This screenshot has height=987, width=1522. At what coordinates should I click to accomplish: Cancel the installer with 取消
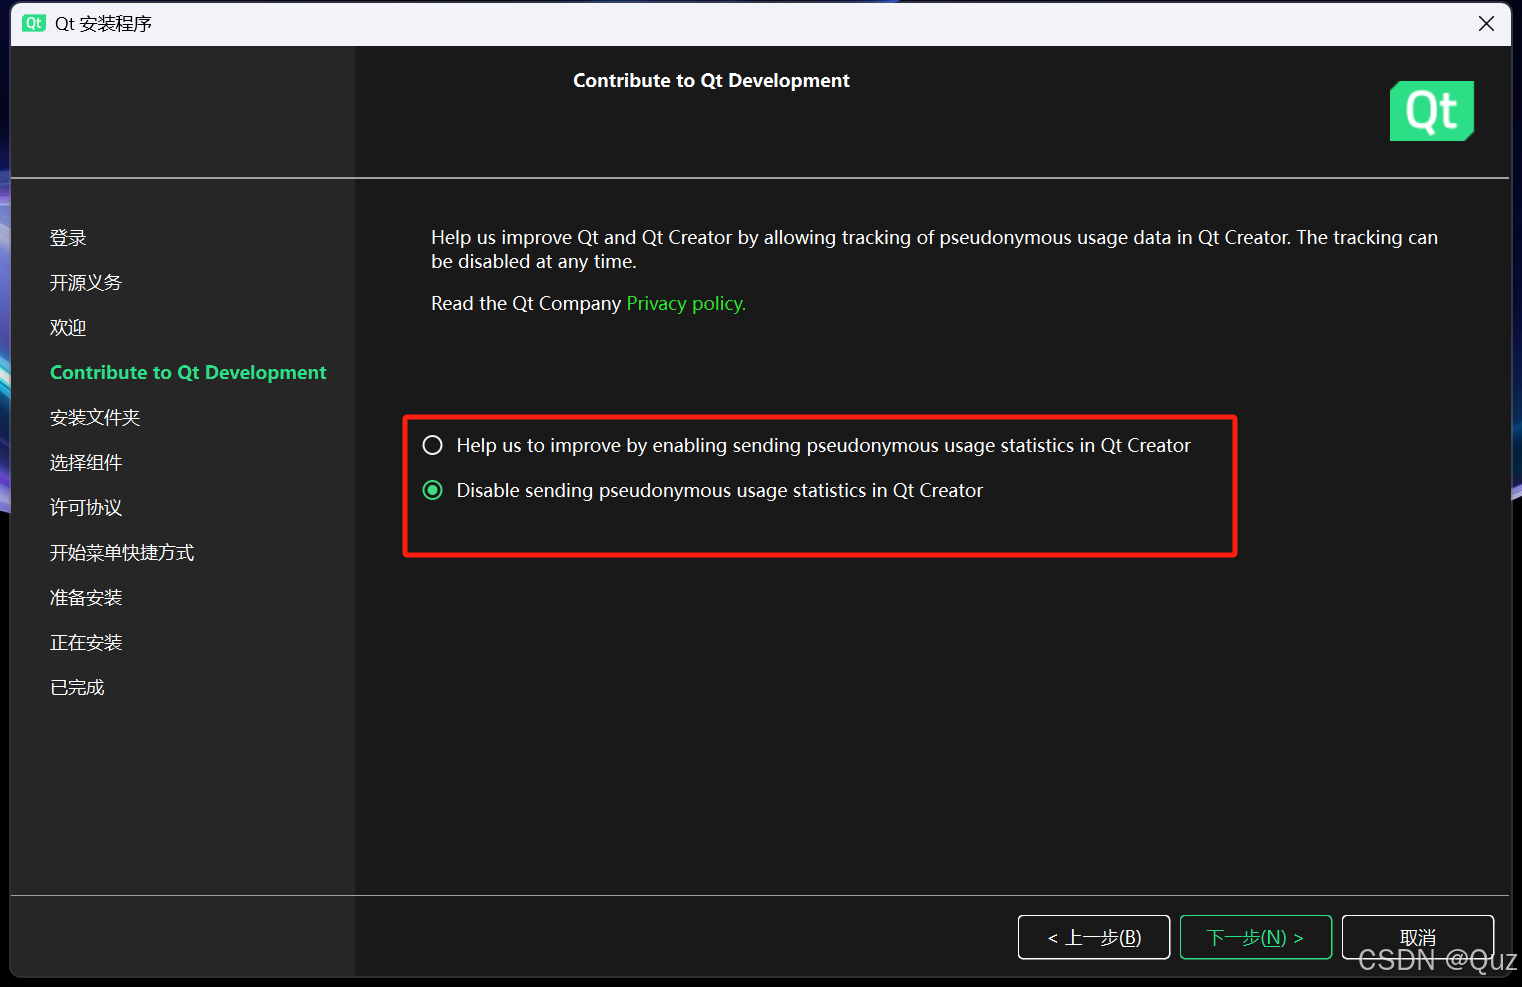coord(1417,937)
